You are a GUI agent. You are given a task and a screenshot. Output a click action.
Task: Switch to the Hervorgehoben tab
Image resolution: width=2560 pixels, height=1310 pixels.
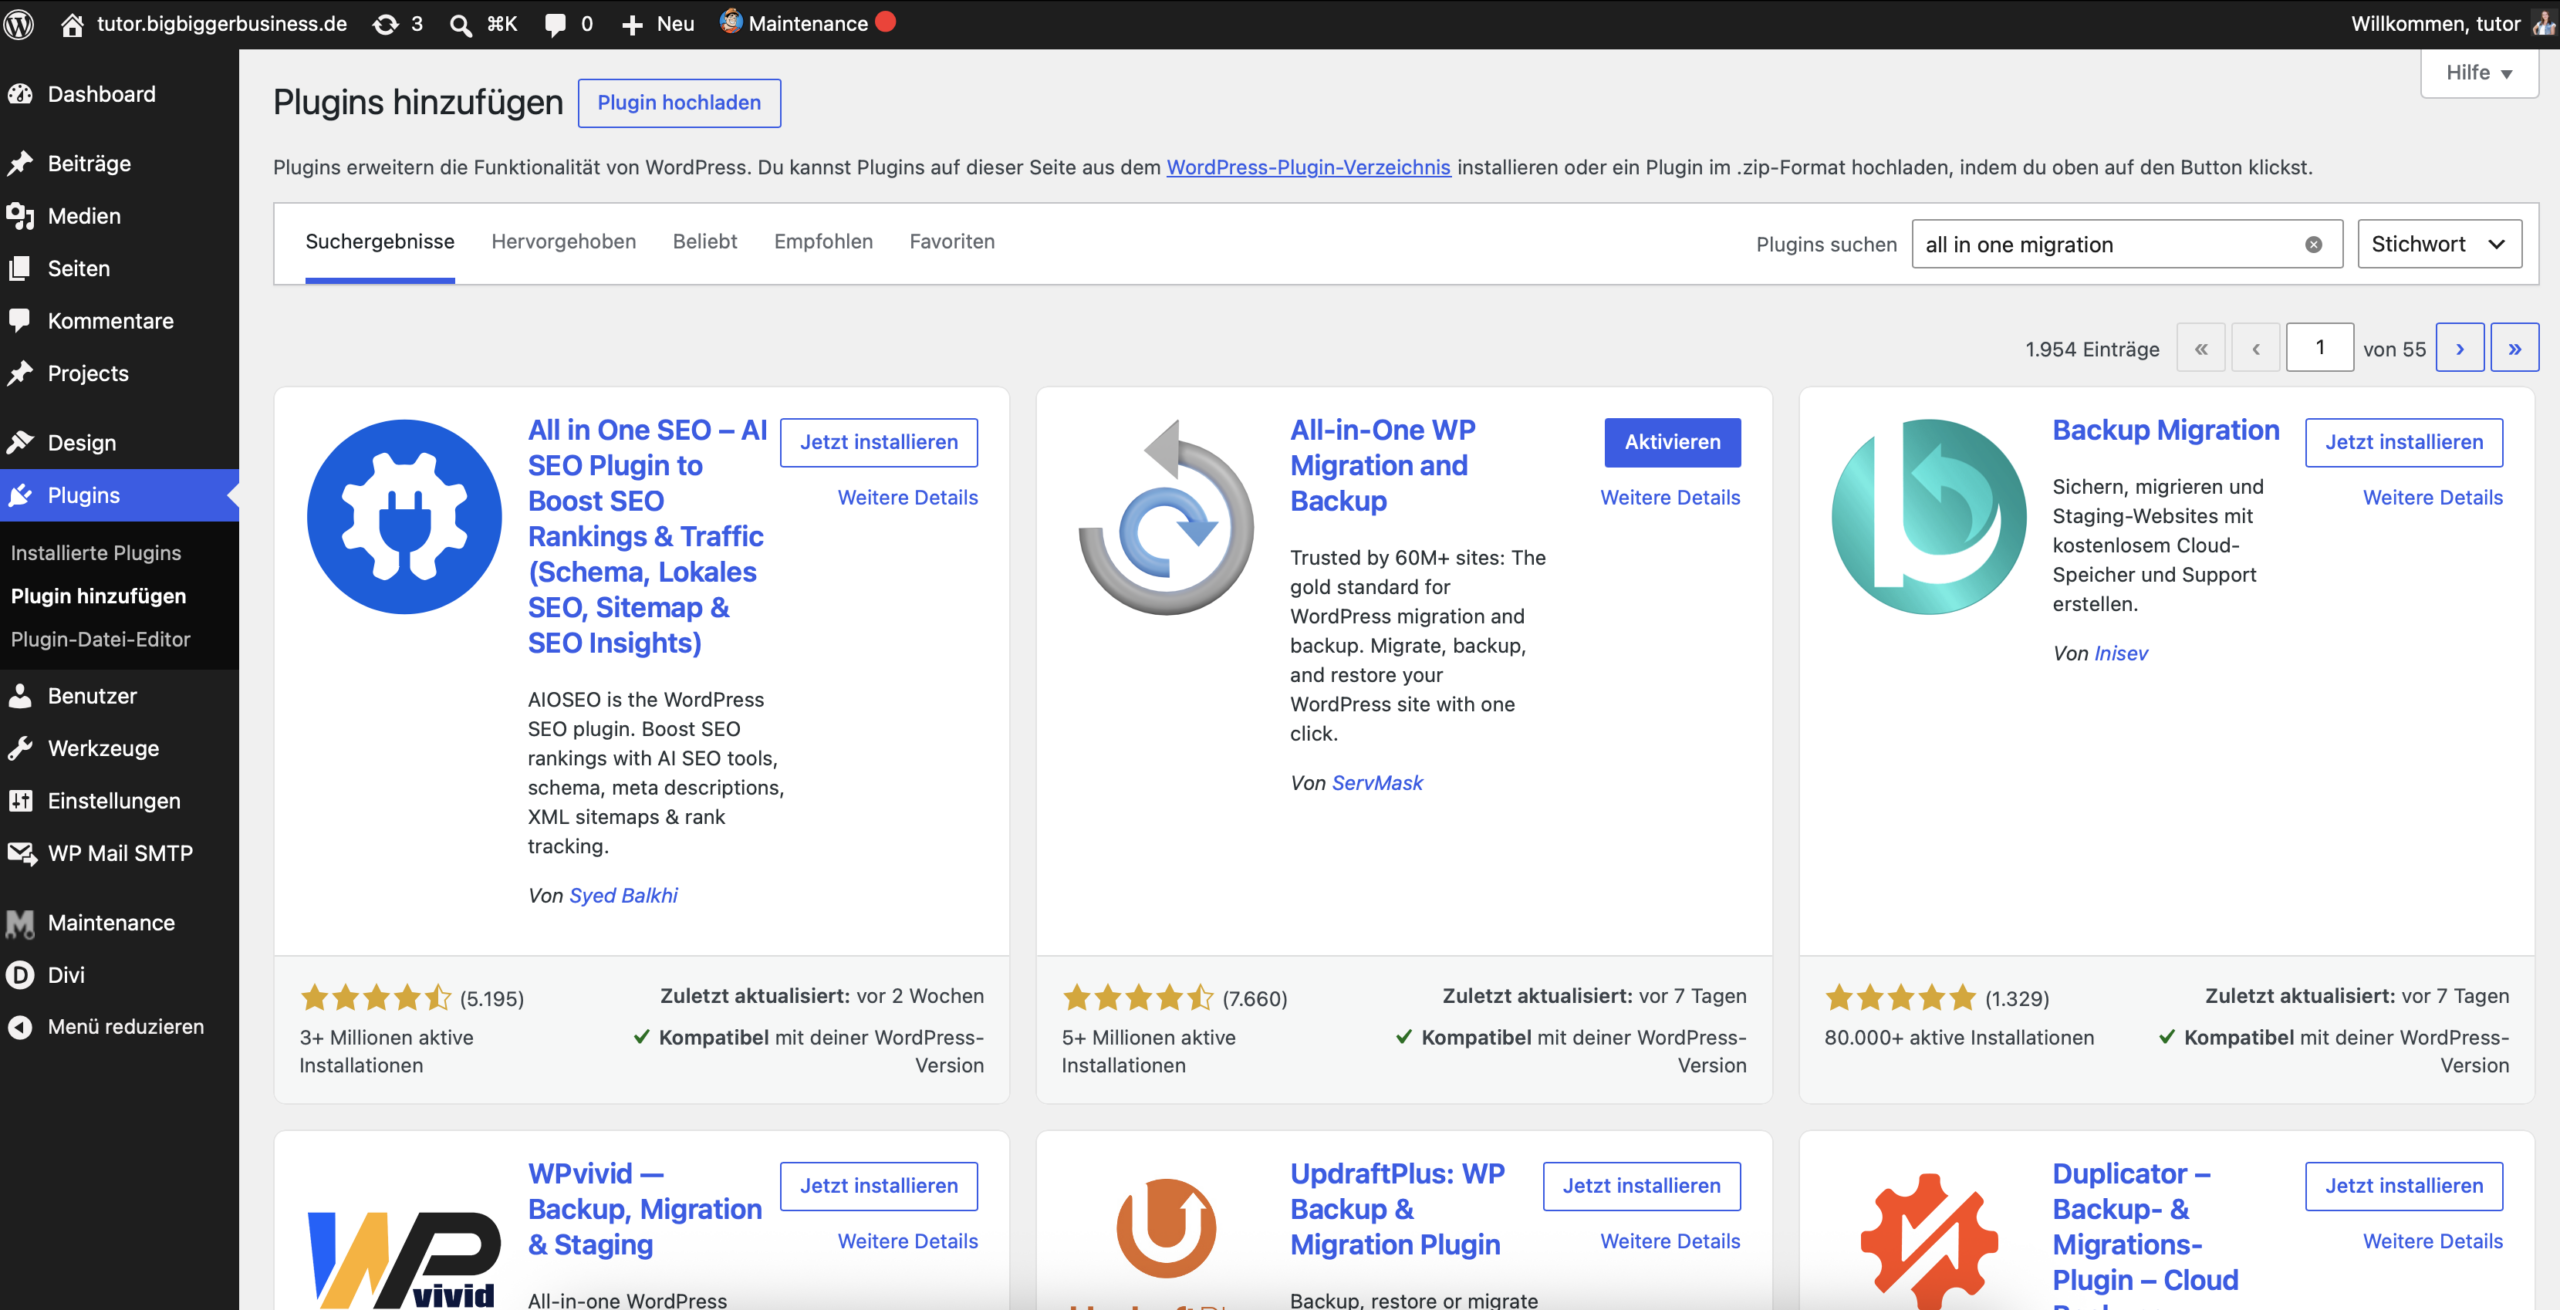tap(563, 242)
